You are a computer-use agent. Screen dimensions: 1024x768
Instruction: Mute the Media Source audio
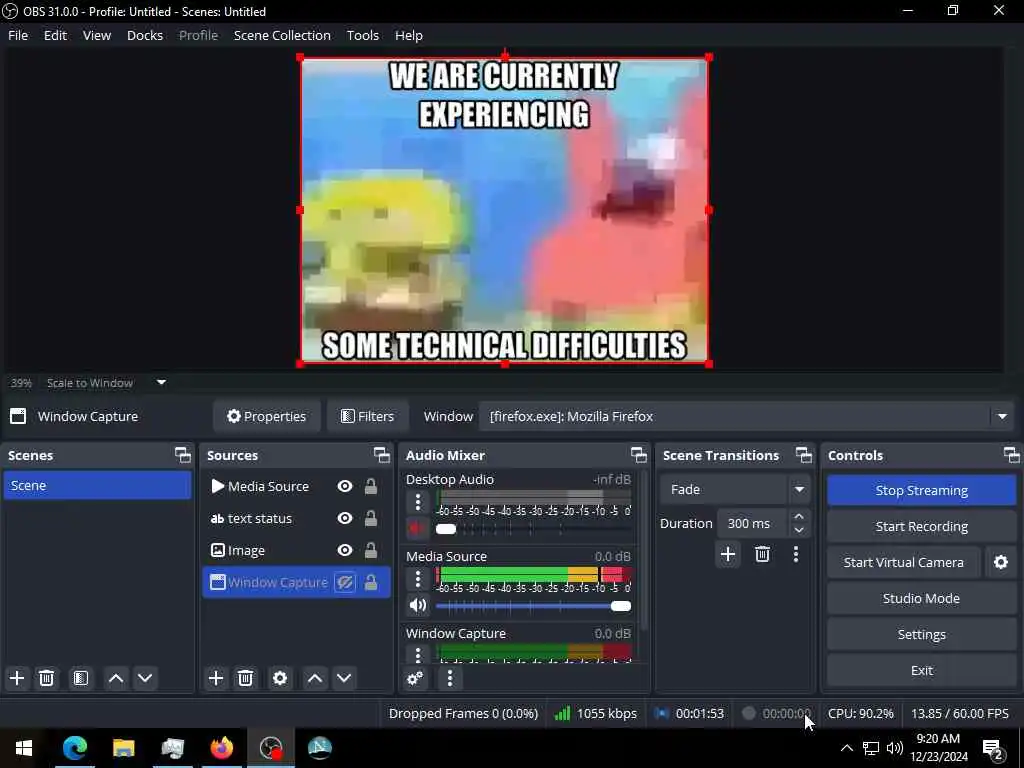418,605
